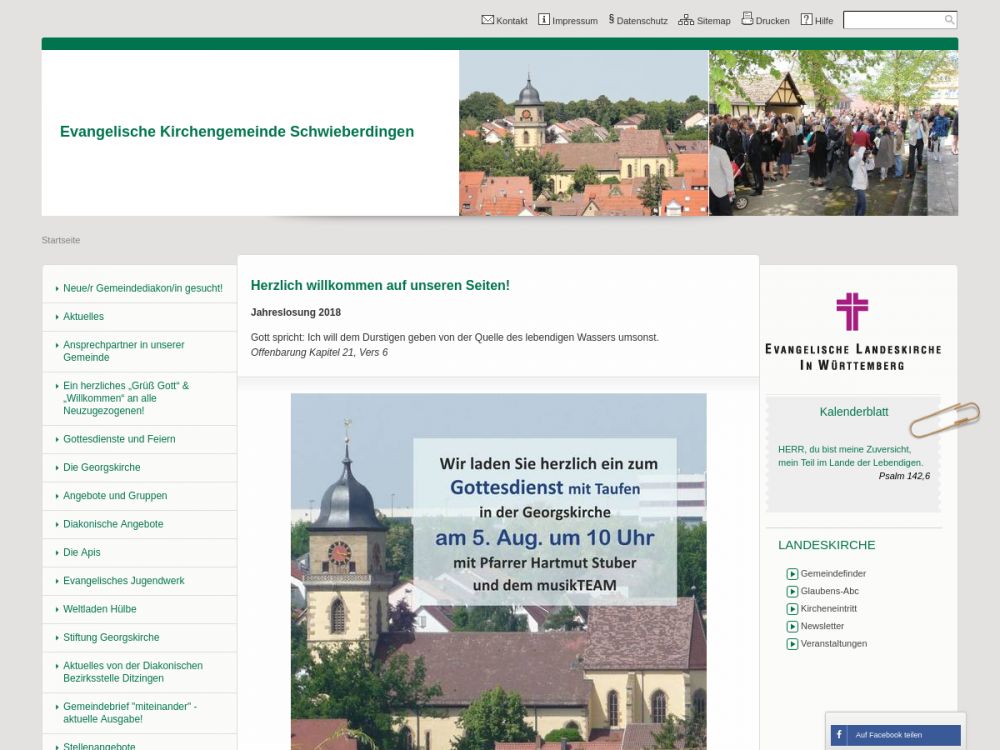
Task: Follow the Newsletter link
Action: (822, 626)
